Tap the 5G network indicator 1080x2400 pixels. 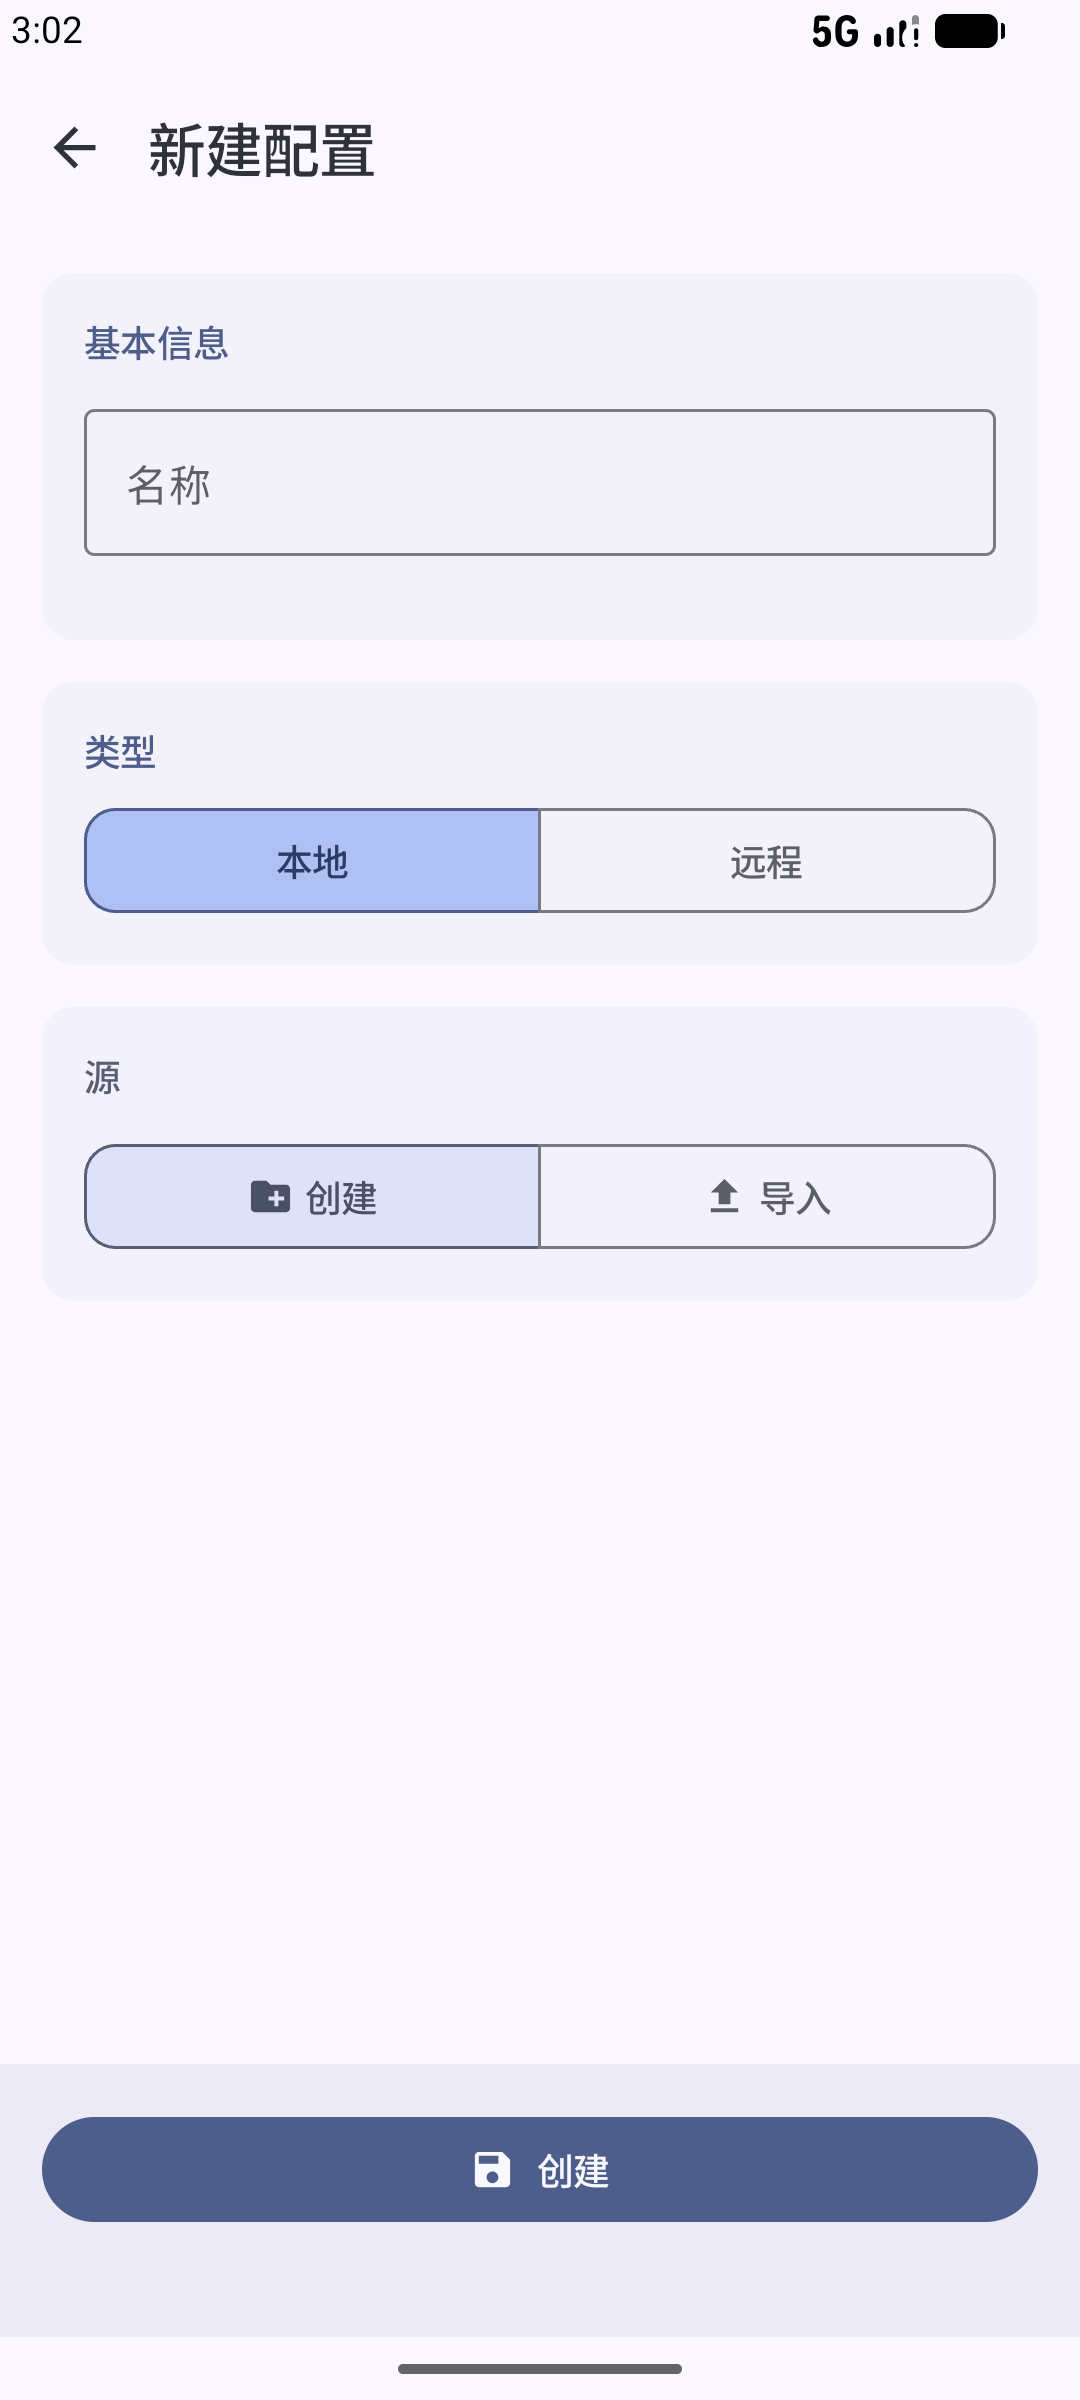pyautogui.click(x=835, y=32)
